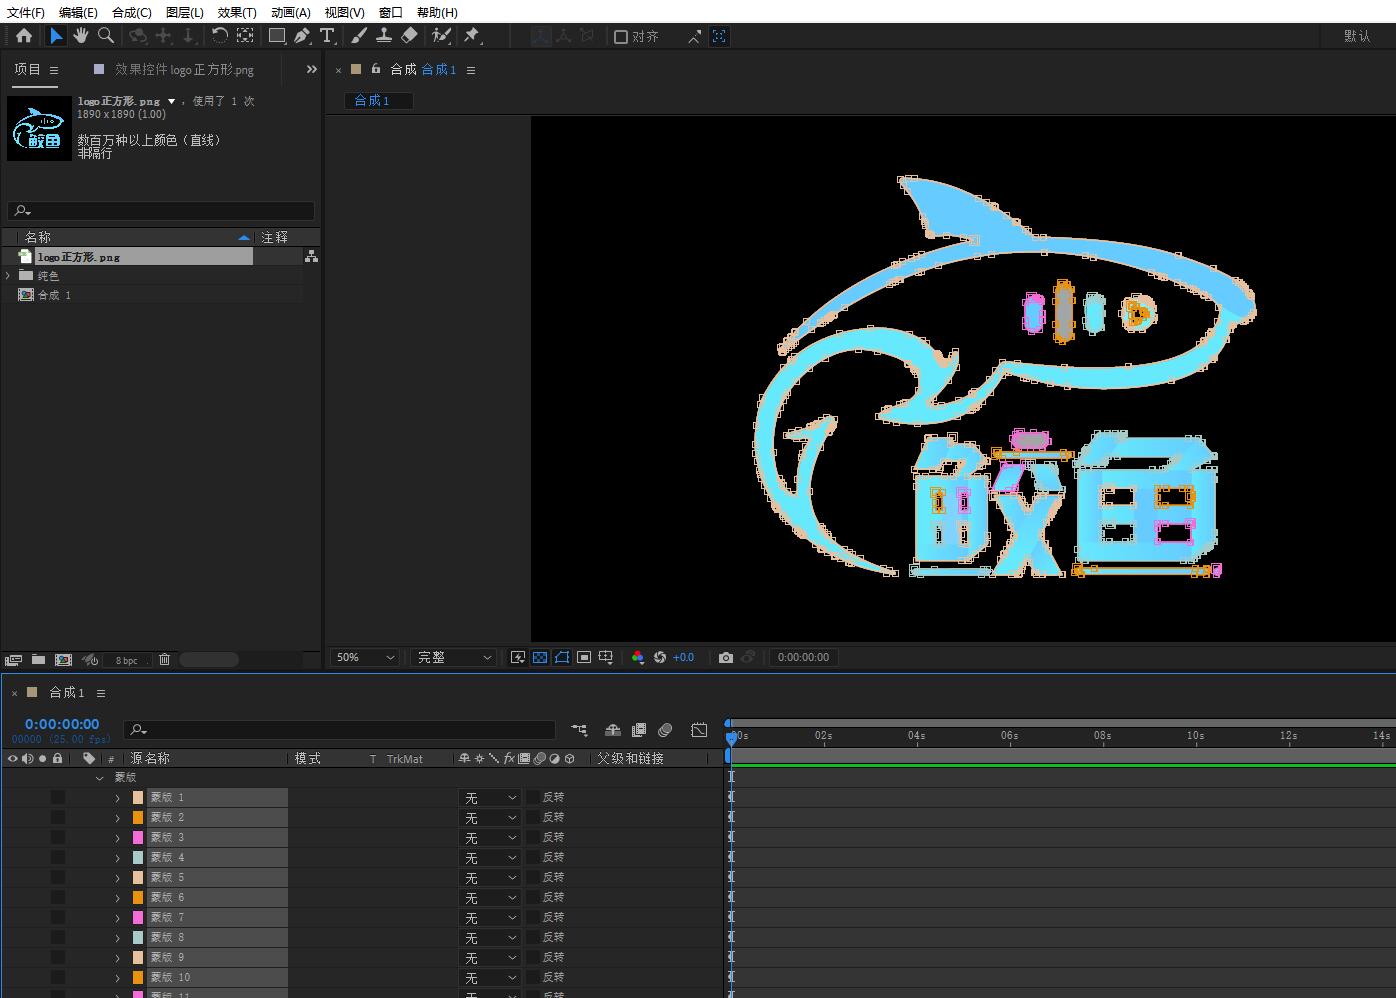Expand hidden panels with double chevron
Screen dimensions: 1396x998
[311, 69]
